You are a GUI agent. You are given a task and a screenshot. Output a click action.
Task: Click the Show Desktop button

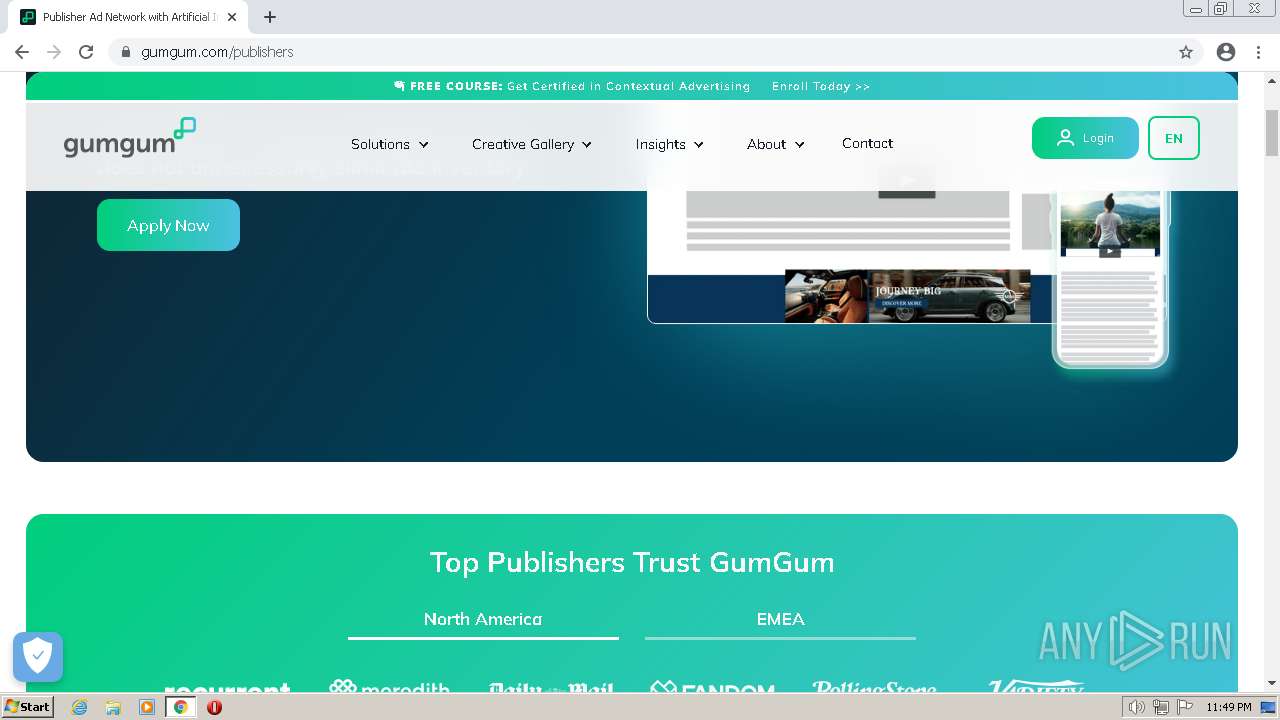[x=1268, y=707]
